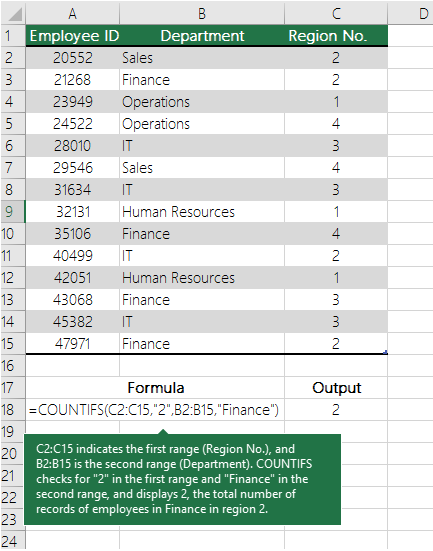Select the Output value cell showing 2

point(336,410)
